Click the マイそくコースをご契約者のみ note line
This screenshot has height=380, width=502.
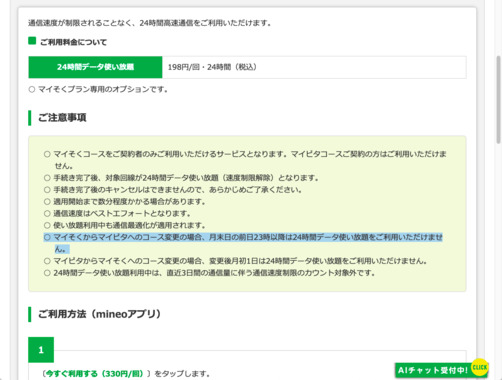click(x=245, y=160)
